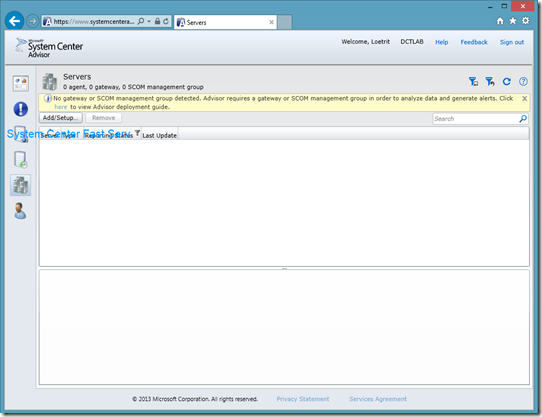Click the info icon in warning banner

(x=48, y=98)
